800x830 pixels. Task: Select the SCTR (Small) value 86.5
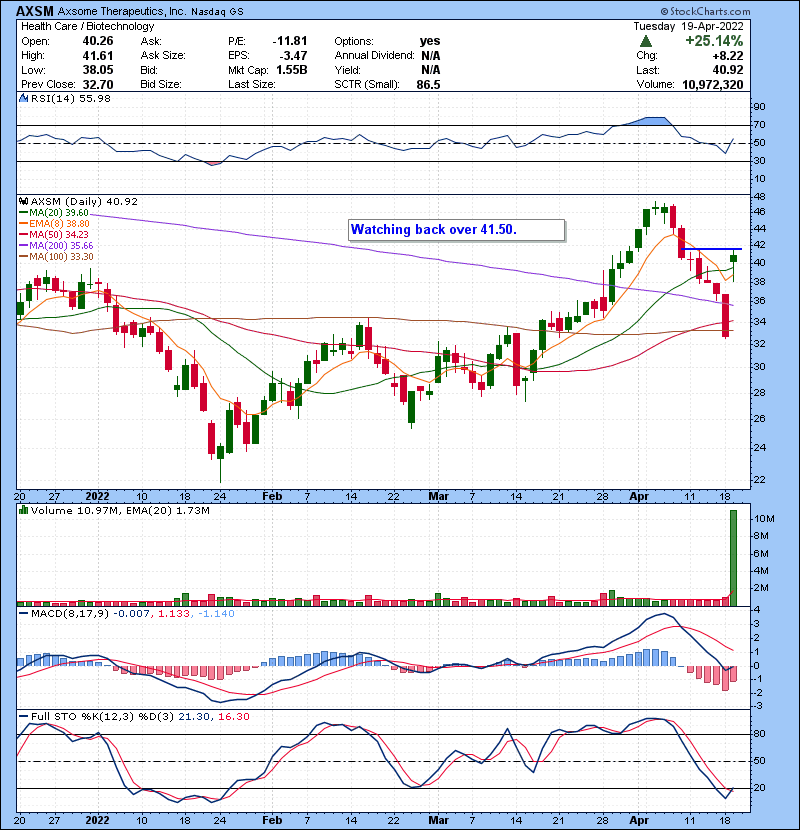pos(428,84)
